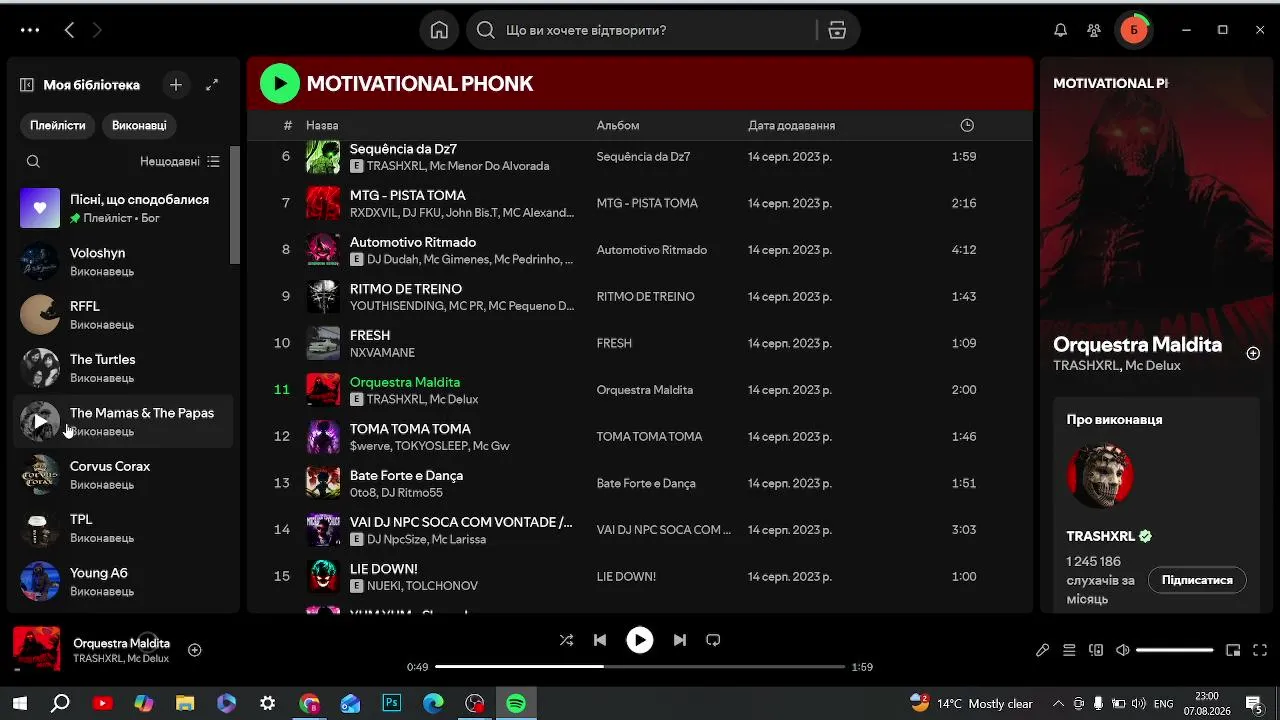Open the connect to a device icon

coord(1096,650)
